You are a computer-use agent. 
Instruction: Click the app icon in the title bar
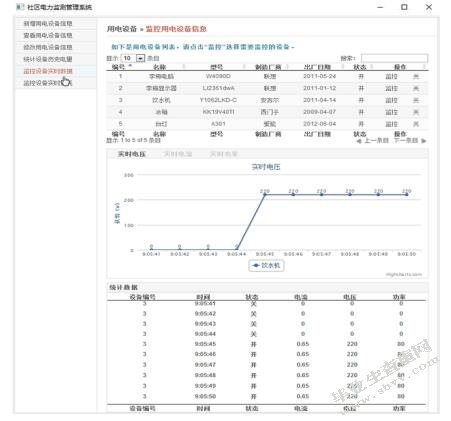(20, 7)
